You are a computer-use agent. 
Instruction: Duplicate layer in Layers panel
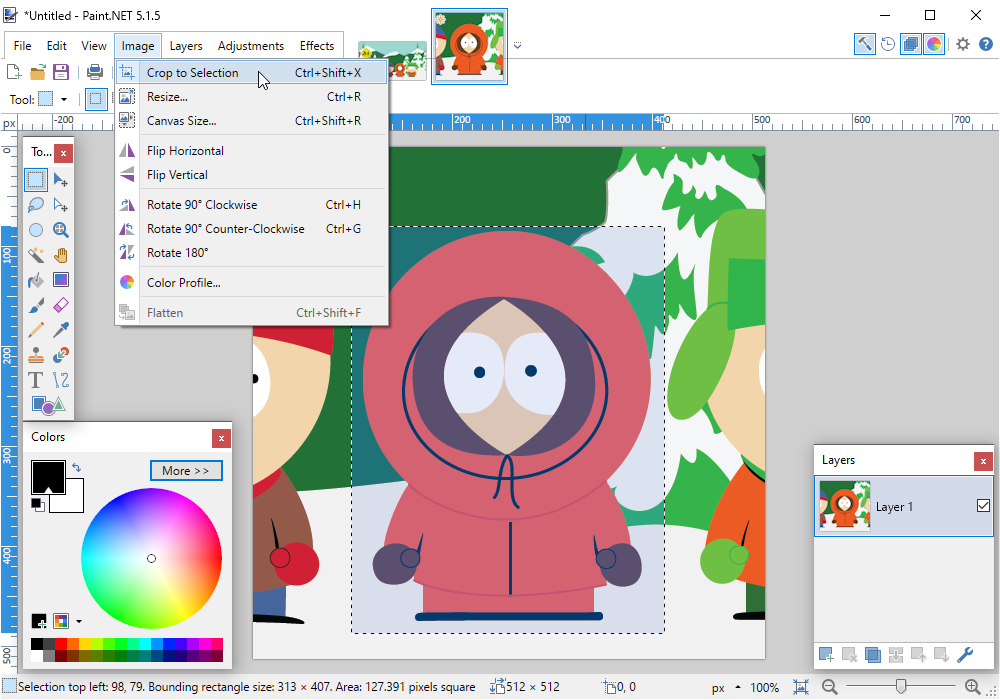pyautogui.click(x=872, y=655)
